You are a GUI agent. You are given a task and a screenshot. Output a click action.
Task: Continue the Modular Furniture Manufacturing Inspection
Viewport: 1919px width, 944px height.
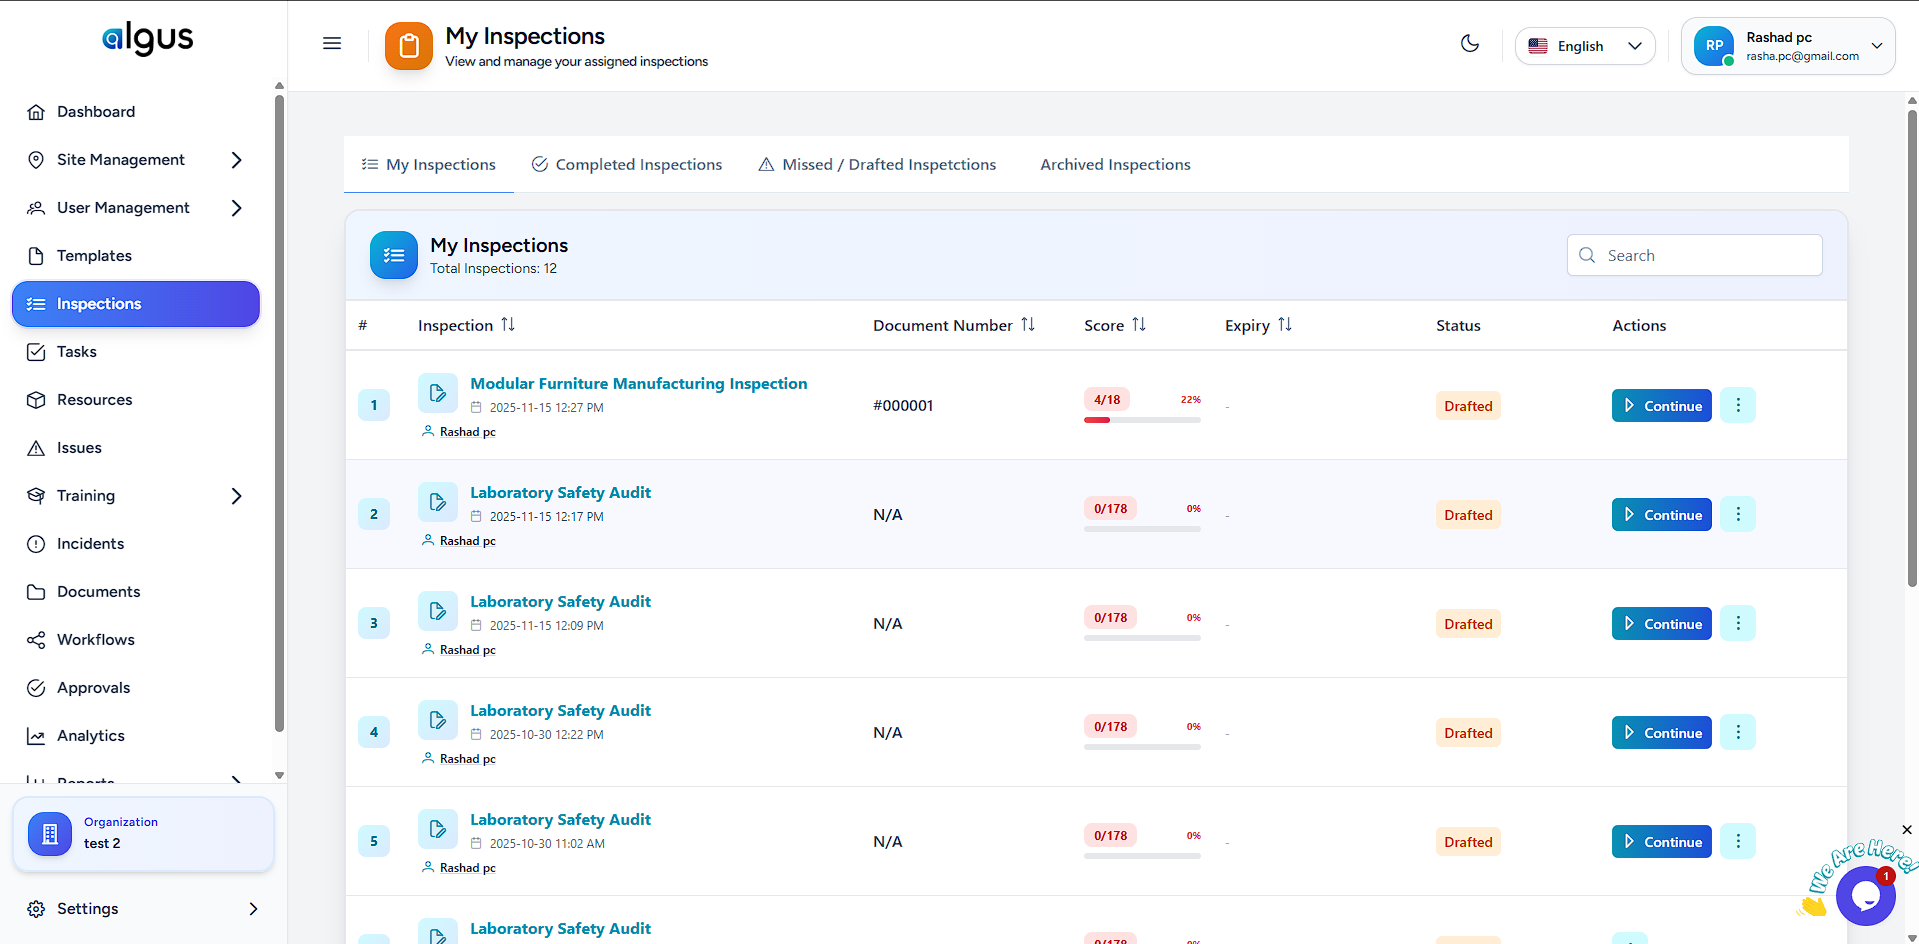[1661, 406]
